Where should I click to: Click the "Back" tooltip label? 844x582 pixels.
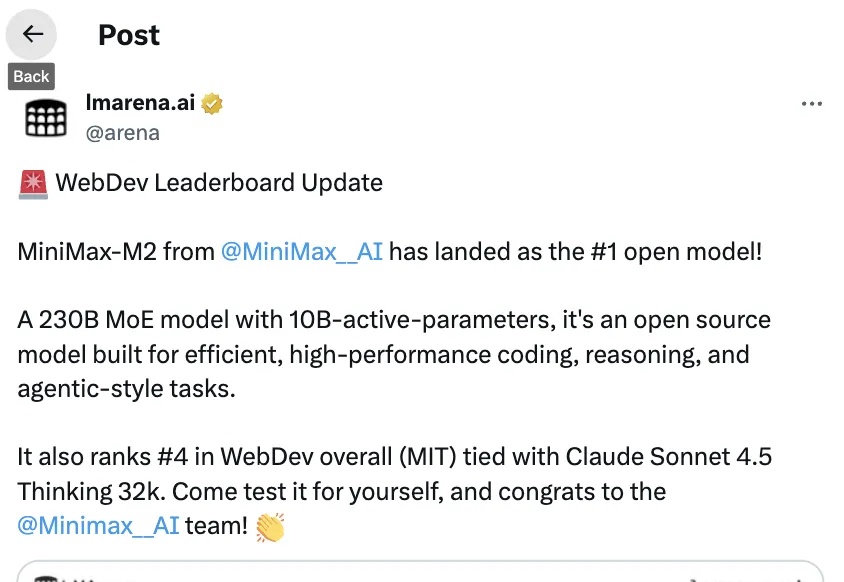(x=31, y=77)
